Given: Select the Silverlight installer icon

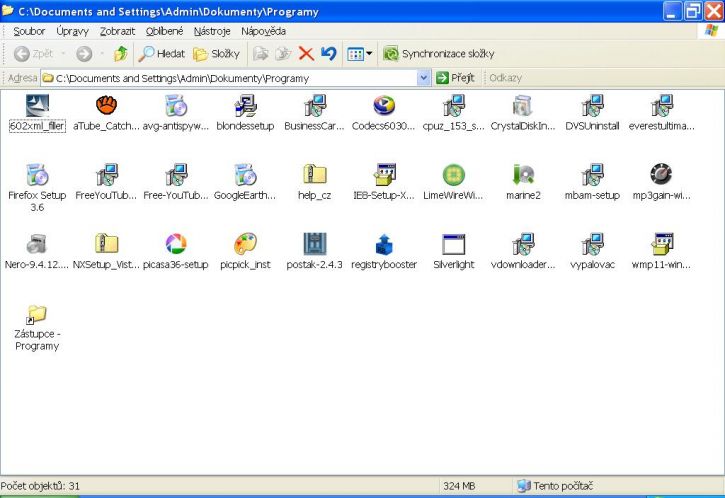Looking at the screenshot, I should (x=453, y=244).
